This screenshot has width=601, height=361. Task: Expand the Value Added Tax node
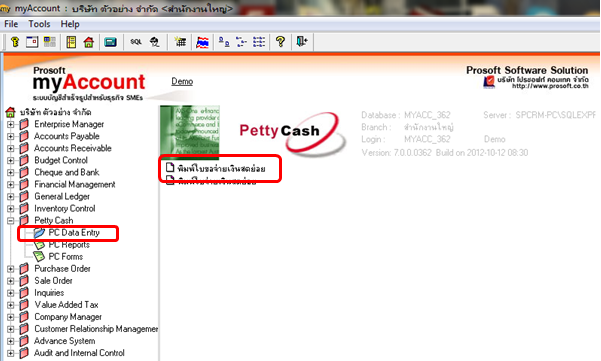(11, 305)
